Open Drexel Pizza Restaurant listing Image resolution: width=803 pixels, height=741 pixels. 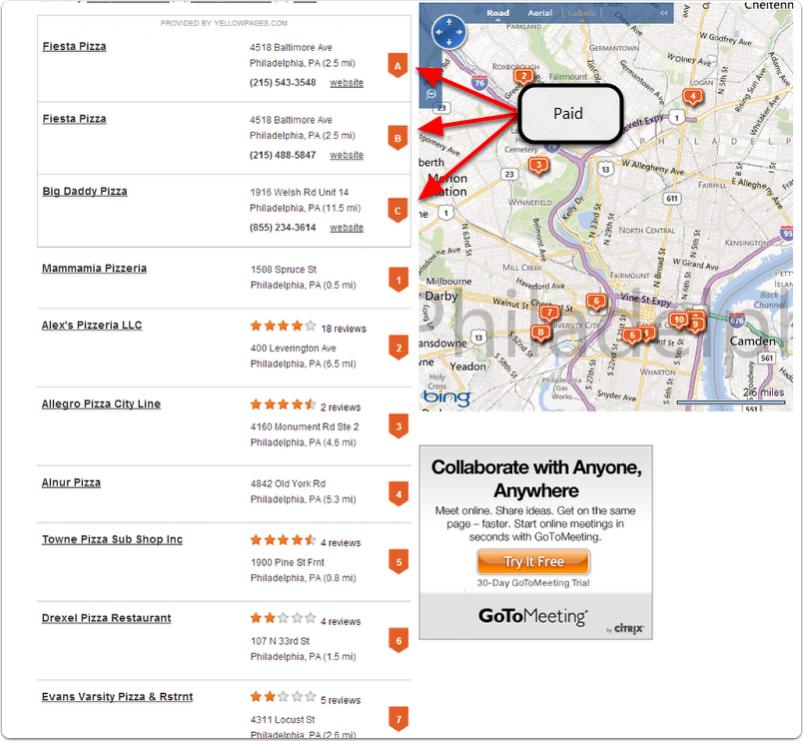[x=107, y=618]
